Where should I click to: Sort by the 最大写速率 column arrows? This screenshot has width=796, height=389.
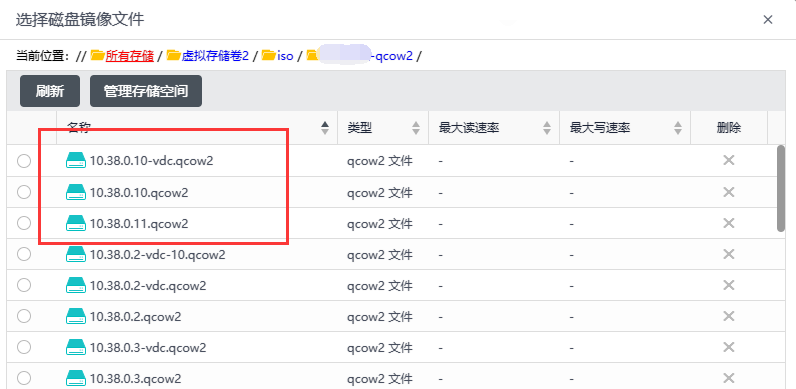(678, 128)
